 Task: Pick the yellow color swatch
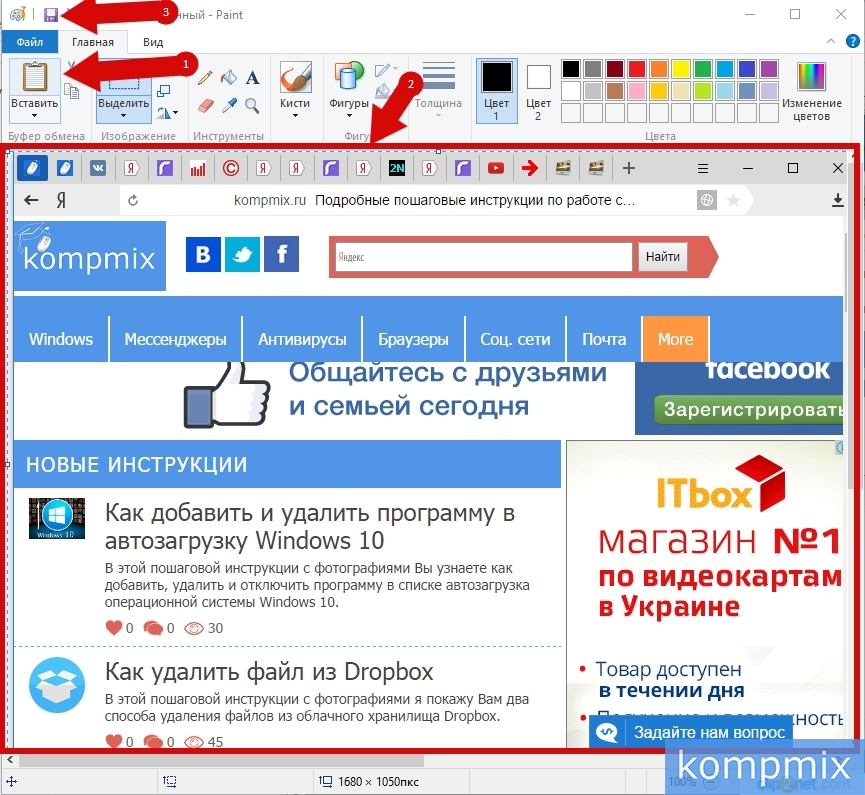tap(681, 69)
